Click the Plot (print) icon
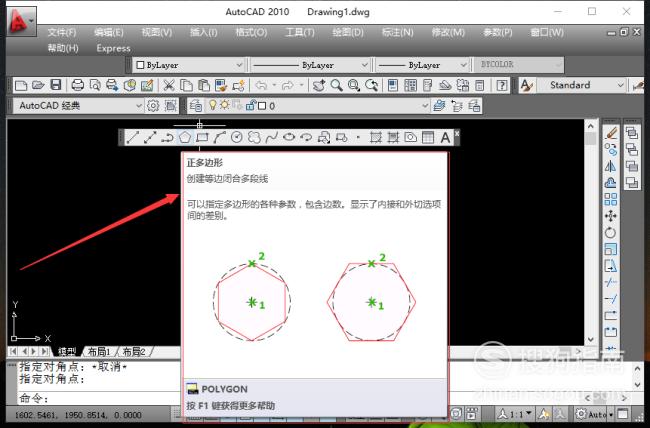Viewport: 650px width, 428px height. [x=78, y=85]
